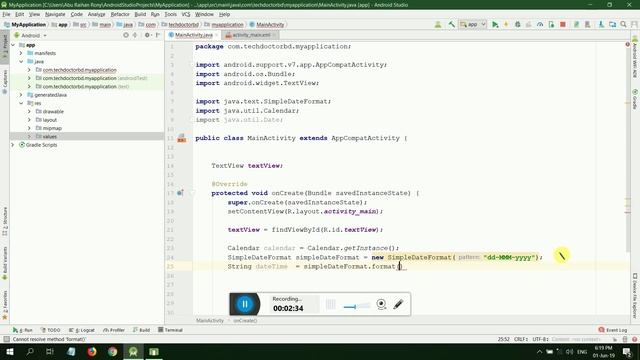Collapse the res folder
The width and height of the screenshot is (640, 360).
click(21, 103)
